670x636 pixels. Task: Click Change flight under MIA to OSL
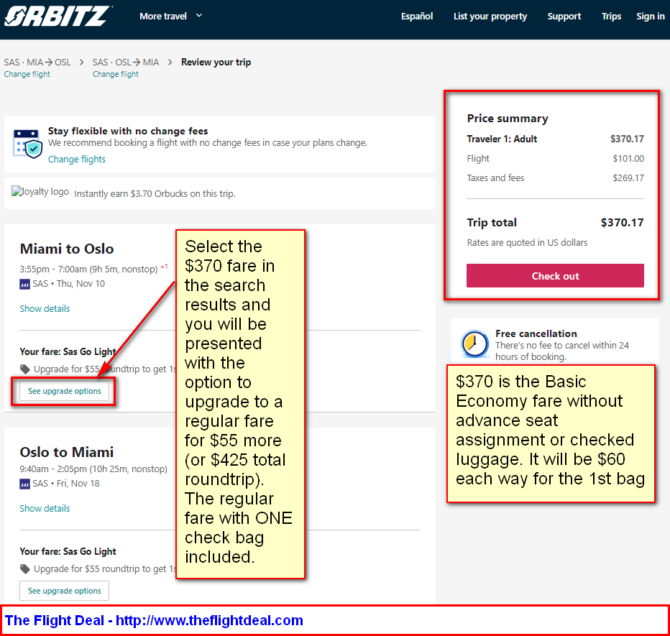point(27,74)
